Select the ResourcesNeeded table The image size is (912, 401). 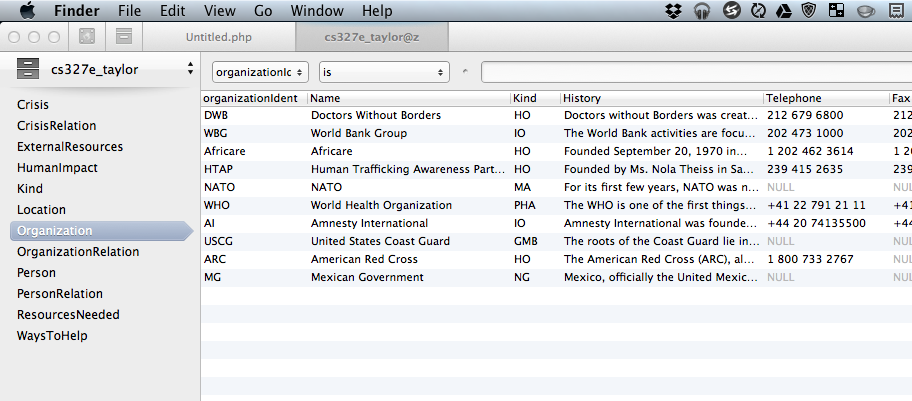68,314
